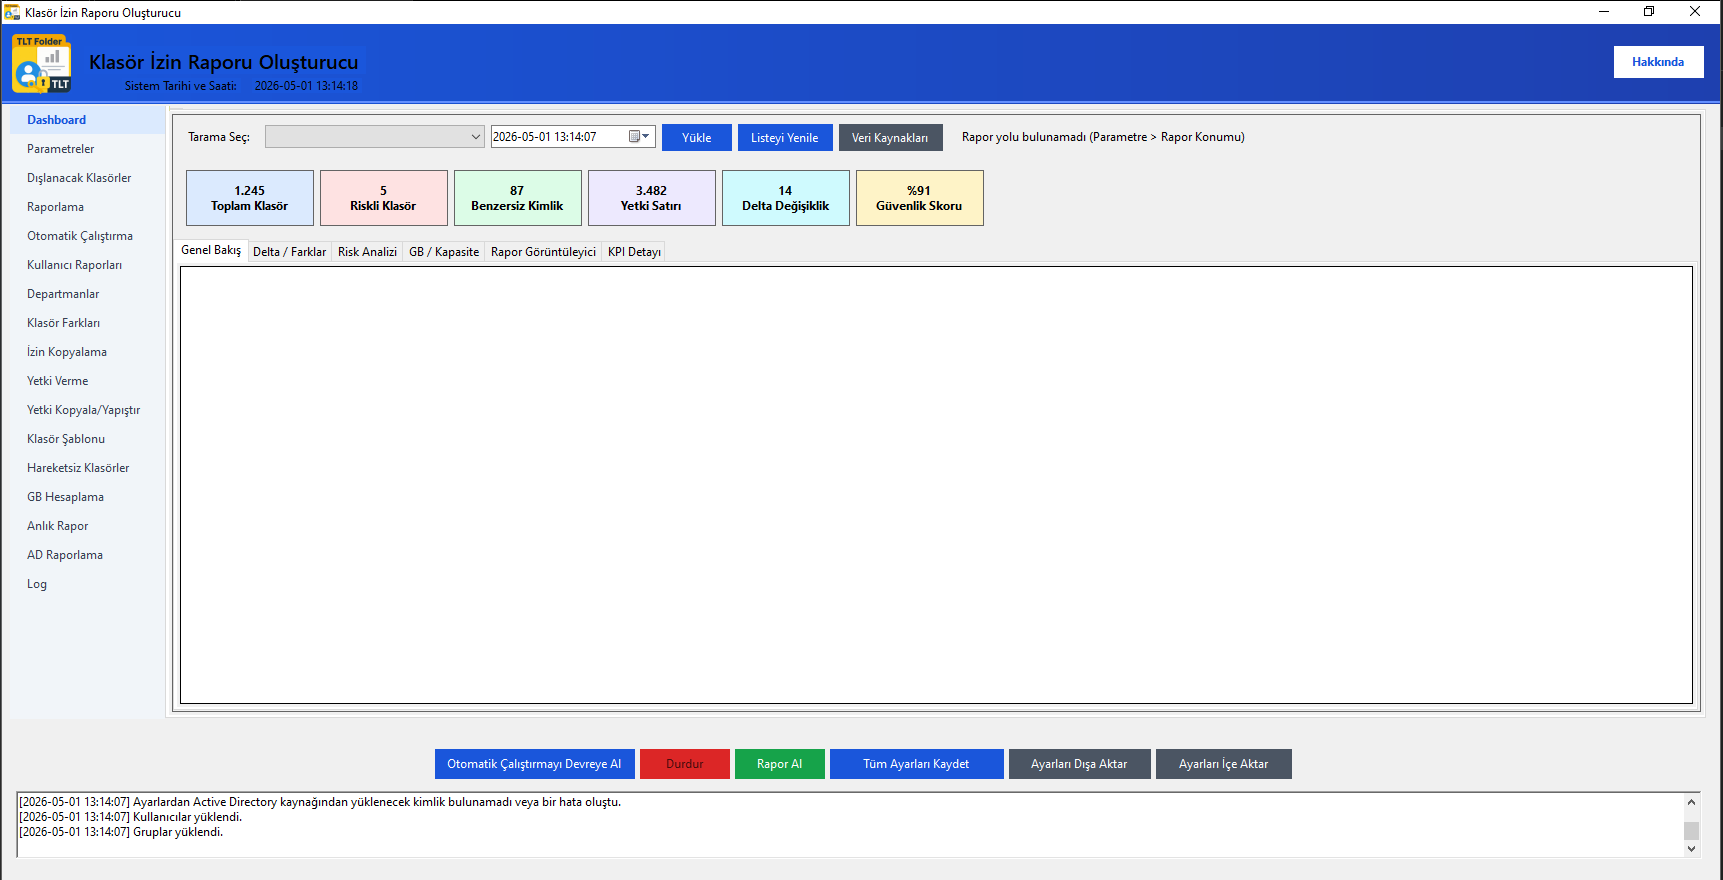Image resolution: width=1723 pixels, height=880 pixels.
Task: Click the Yetki Satırı KPI card
Action: coord(652,198)
